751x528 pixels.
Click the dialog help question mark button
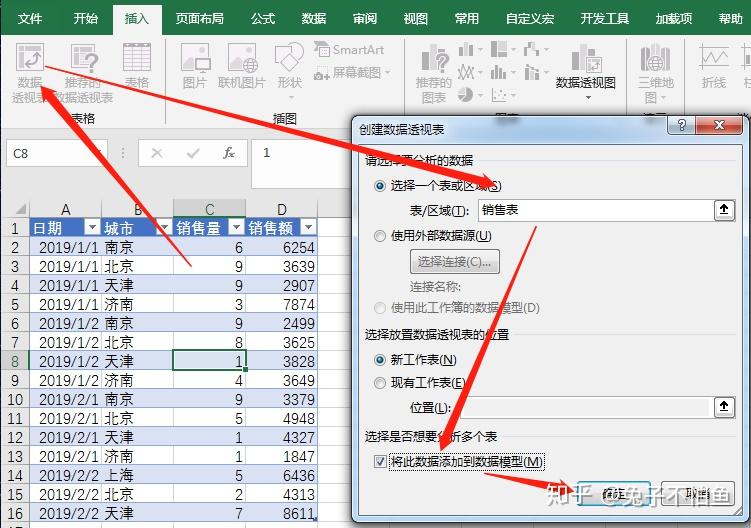(x=682, y=125)
